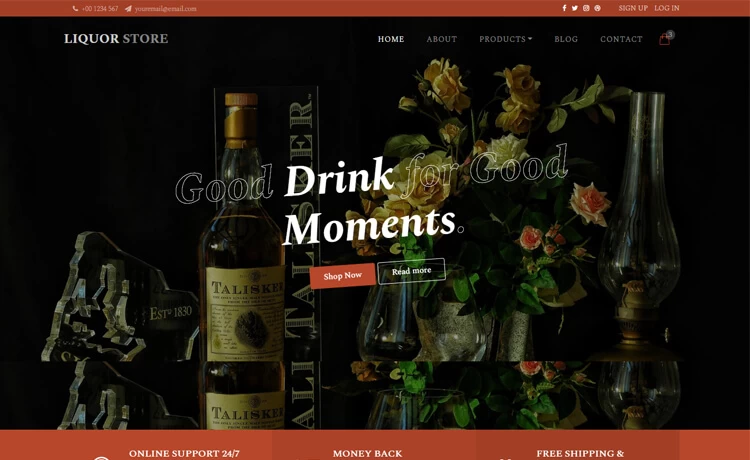Viewport: 750px width, 460px height.
Task: Expand the Products dropdown menu
Action: point(506,39)
